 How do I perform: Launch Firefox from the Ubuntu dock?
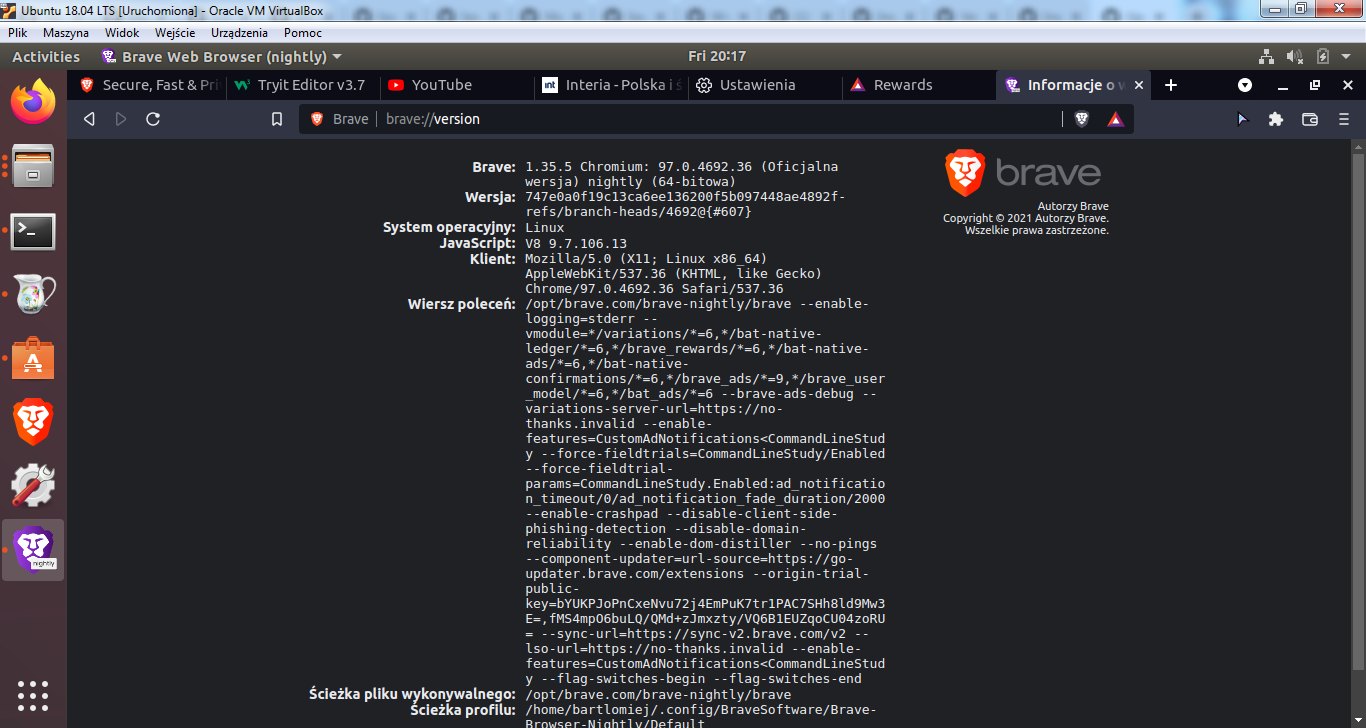tap(32, 100)
